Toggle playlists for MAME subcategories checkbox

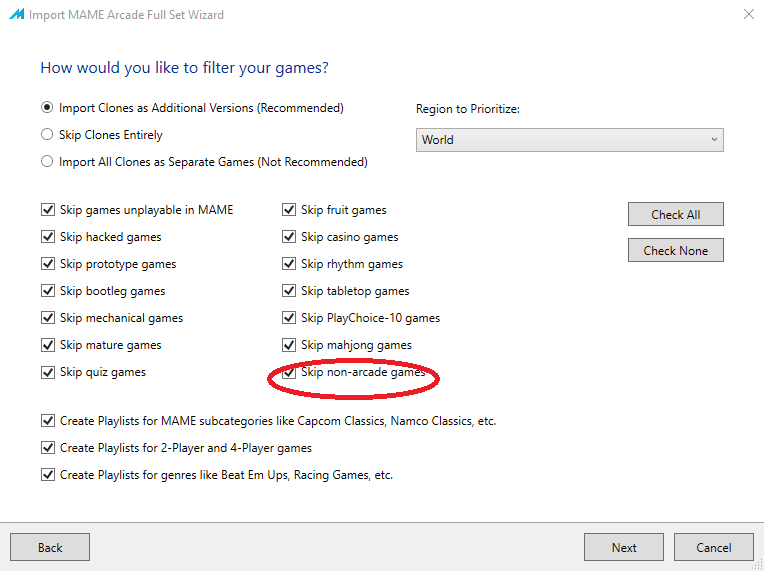tap(48, 420)
